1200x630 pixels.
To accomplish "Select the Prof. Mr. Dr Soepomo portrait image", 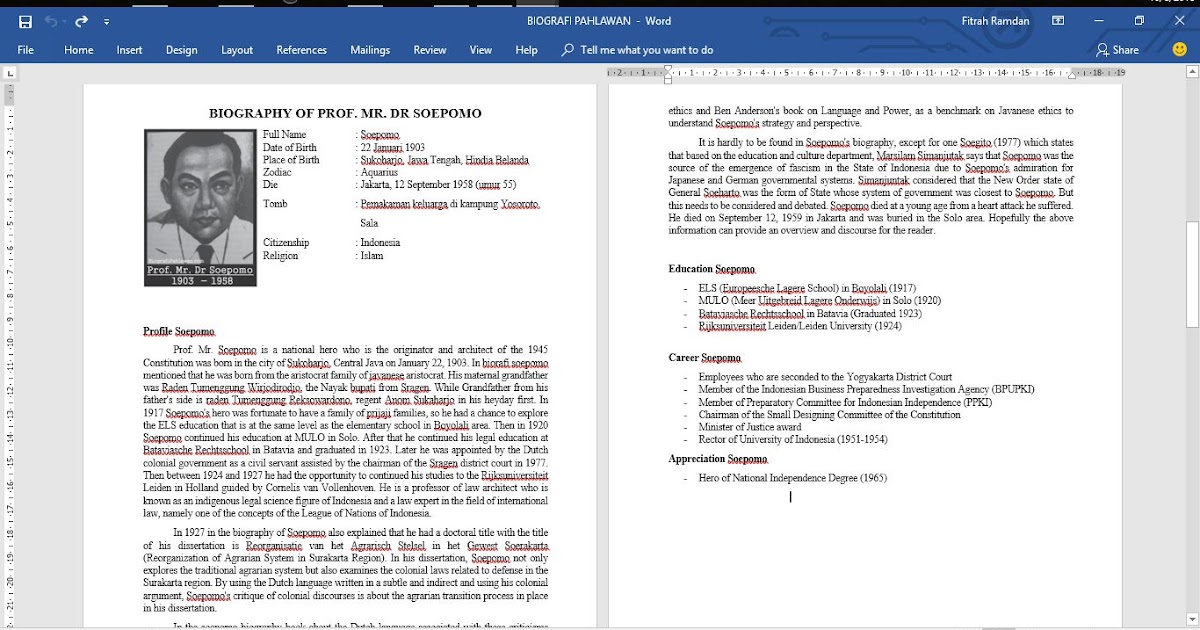I will pyautogui.click(x=200, y=207).
